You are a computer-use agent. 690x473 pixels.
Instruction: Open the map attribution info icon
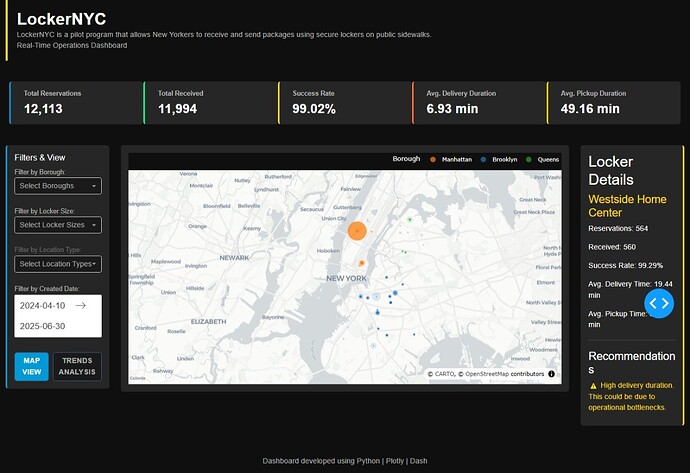click(x=551, y=374)
